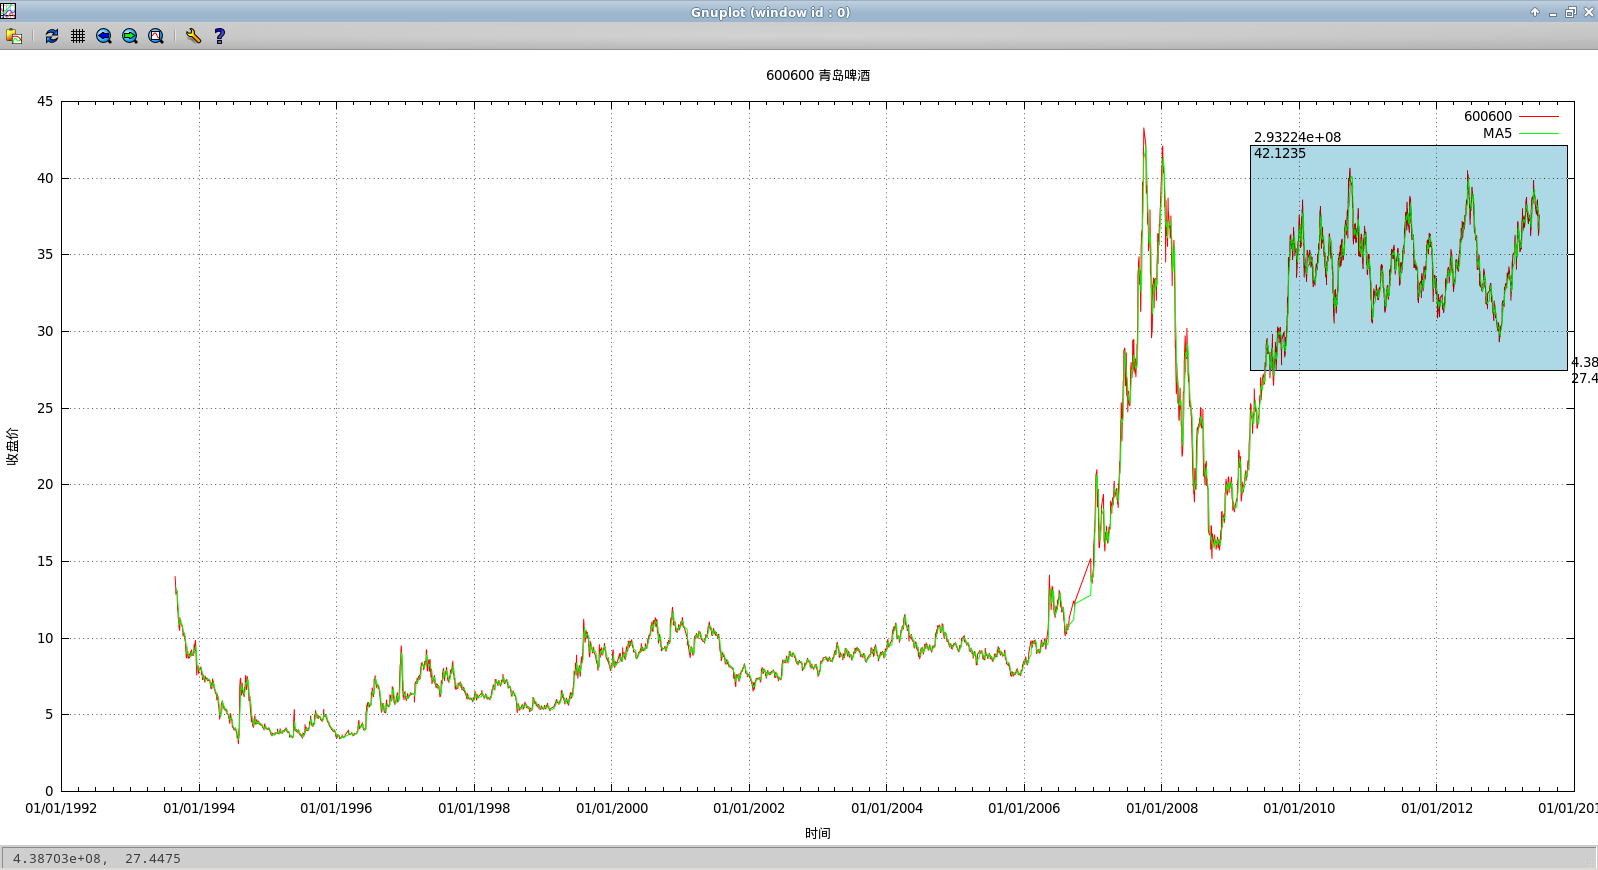Click the y-axis label 收盘价
The height and width of the screenshot is (870, 1598).
click(x=12, y=446)
